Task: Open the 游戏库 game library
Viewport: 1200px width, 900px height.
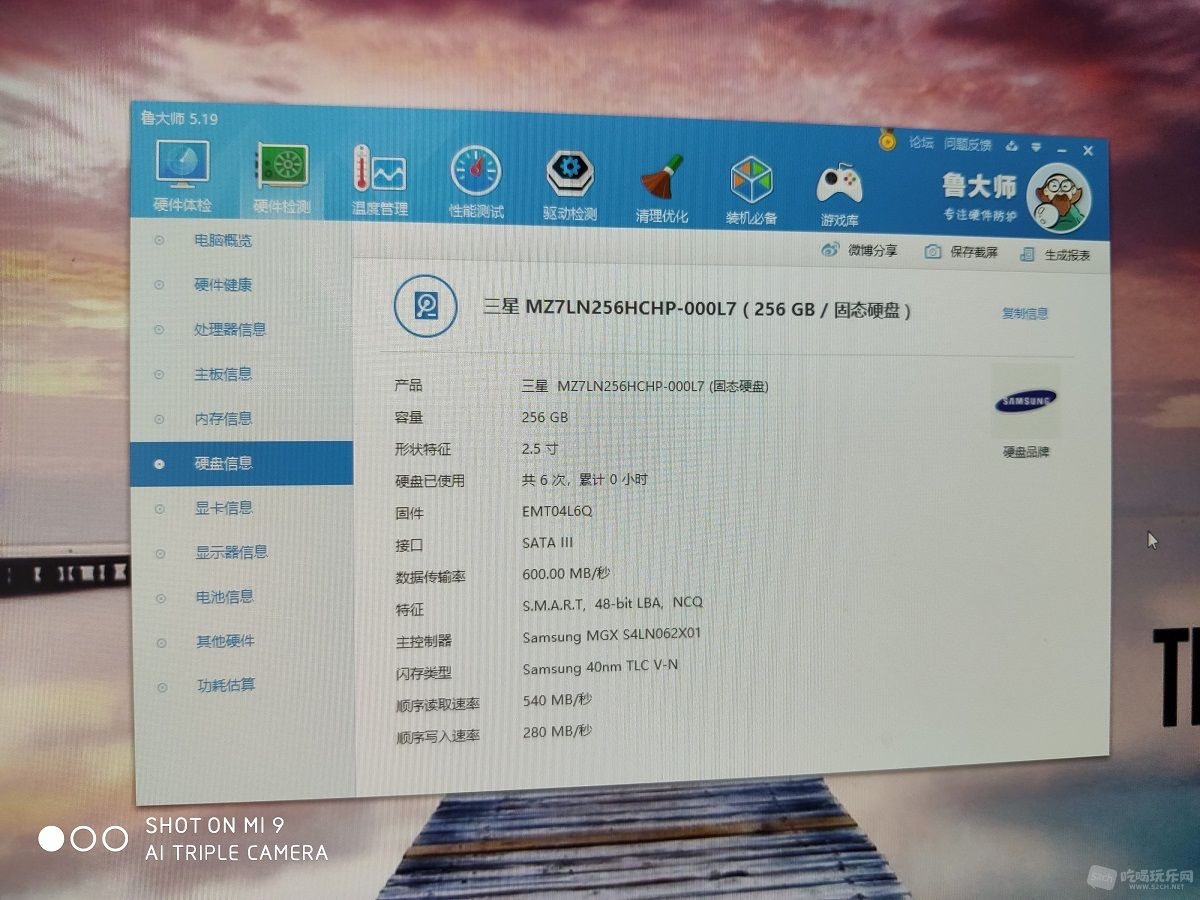Action: [x=840, y=194]
